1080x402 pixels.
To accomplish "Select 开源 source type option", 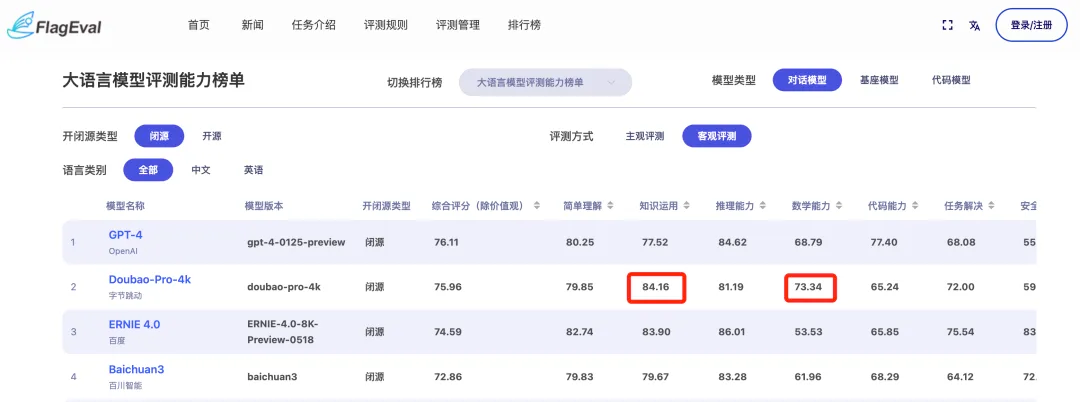I will point(212,136).
